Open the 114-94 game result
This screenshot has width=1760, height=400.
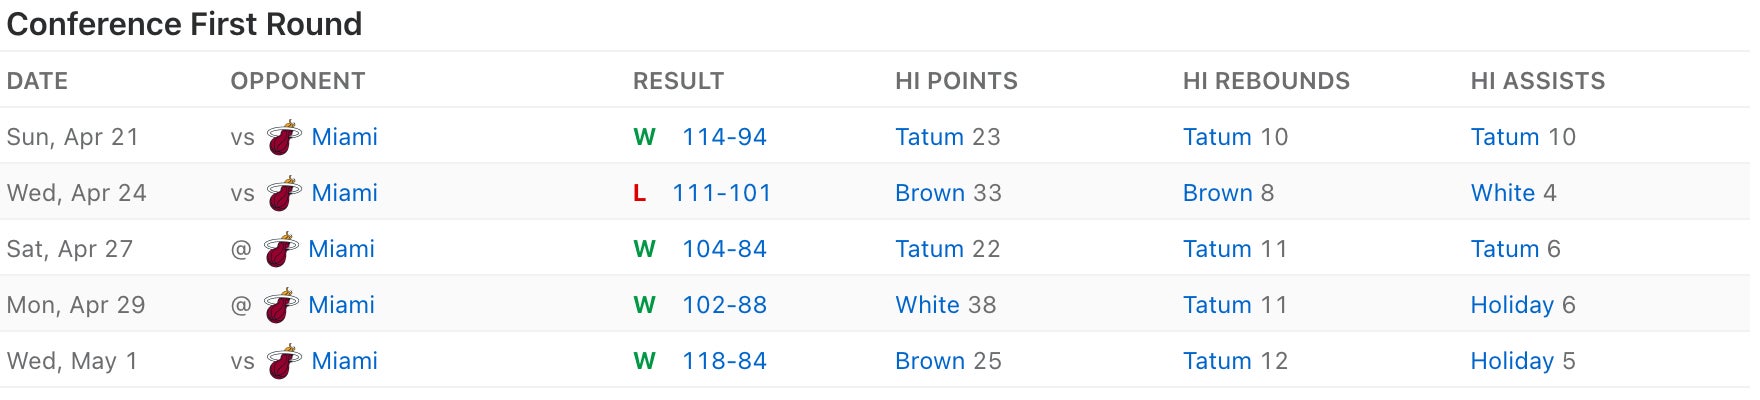[x=724, y=137]
